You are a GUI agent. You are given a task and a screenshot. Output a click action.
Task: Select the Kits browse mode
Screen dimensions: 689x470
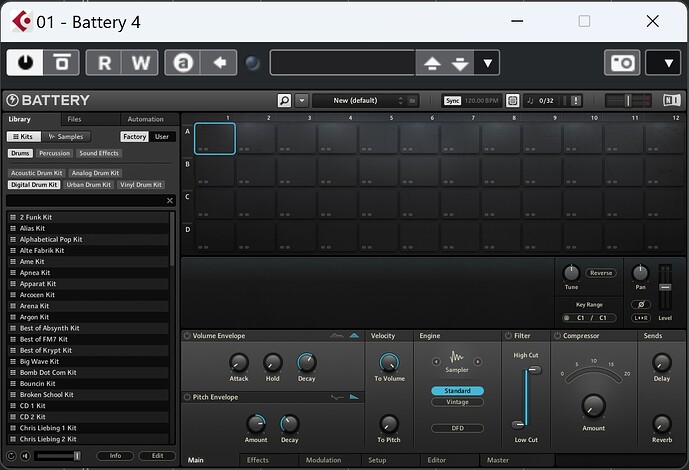click(x=23, y=137)
